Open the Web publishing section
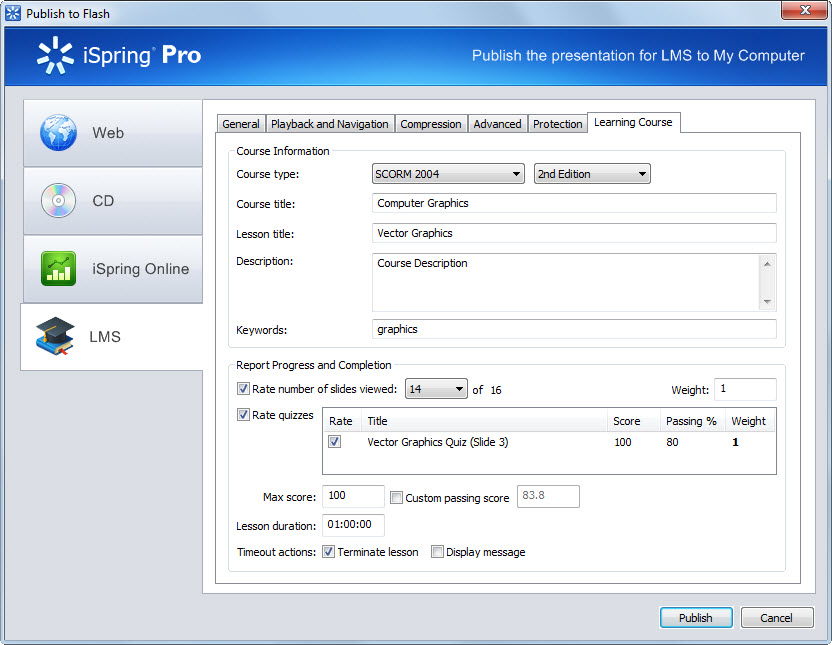 pos(112,133)
